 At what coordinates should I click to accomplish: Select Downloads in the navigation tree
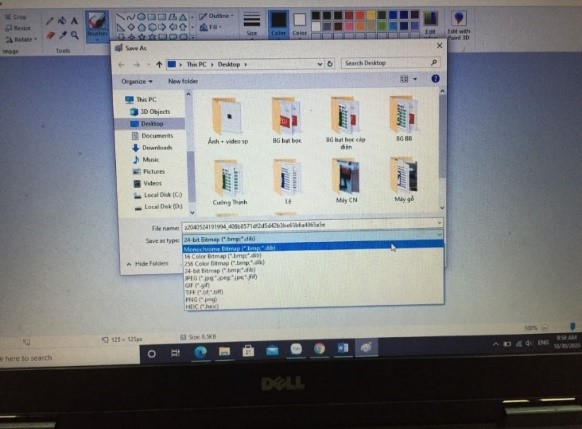[152, 147]
